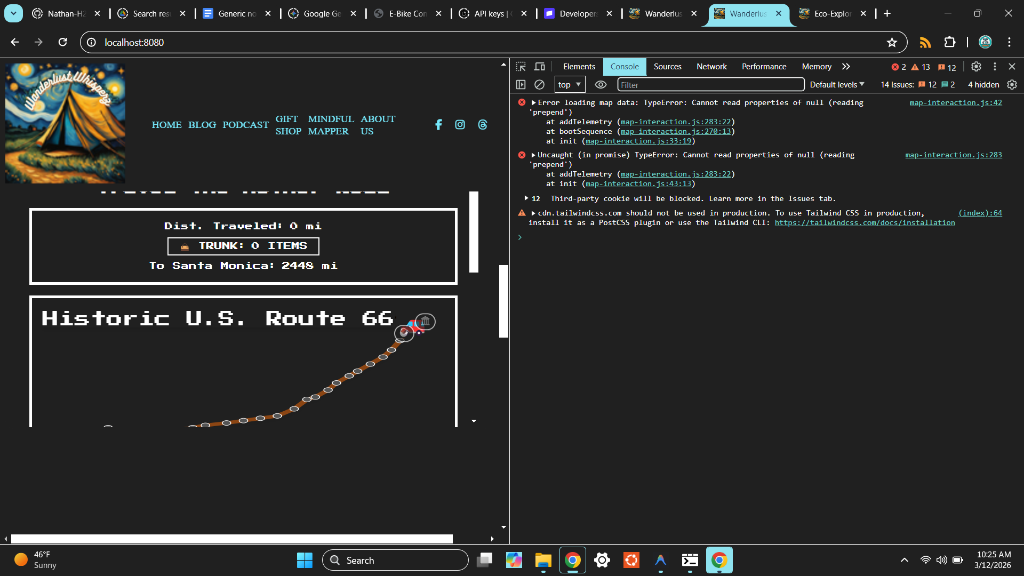Screen dimensions: 1024x576
Task: Open the Facebook social icon
Action: pos(438,125)
